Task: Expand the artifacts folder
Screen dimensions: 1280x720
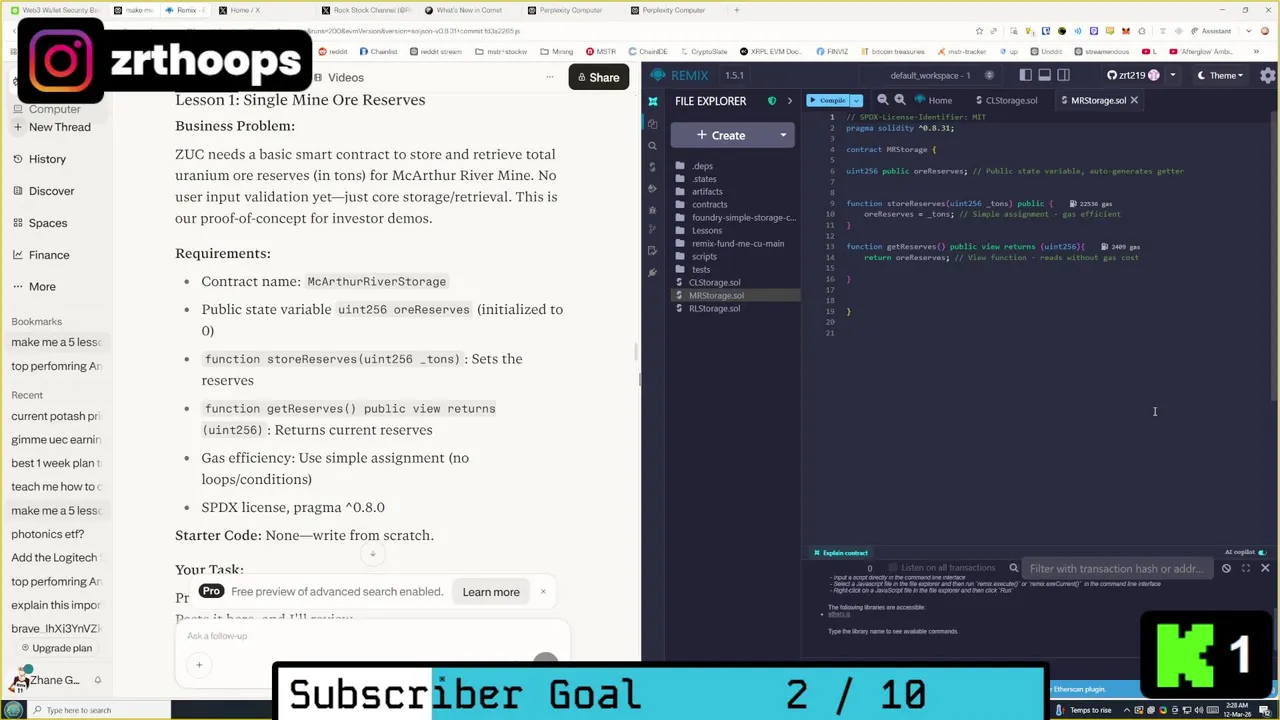Action: point(707,191)
